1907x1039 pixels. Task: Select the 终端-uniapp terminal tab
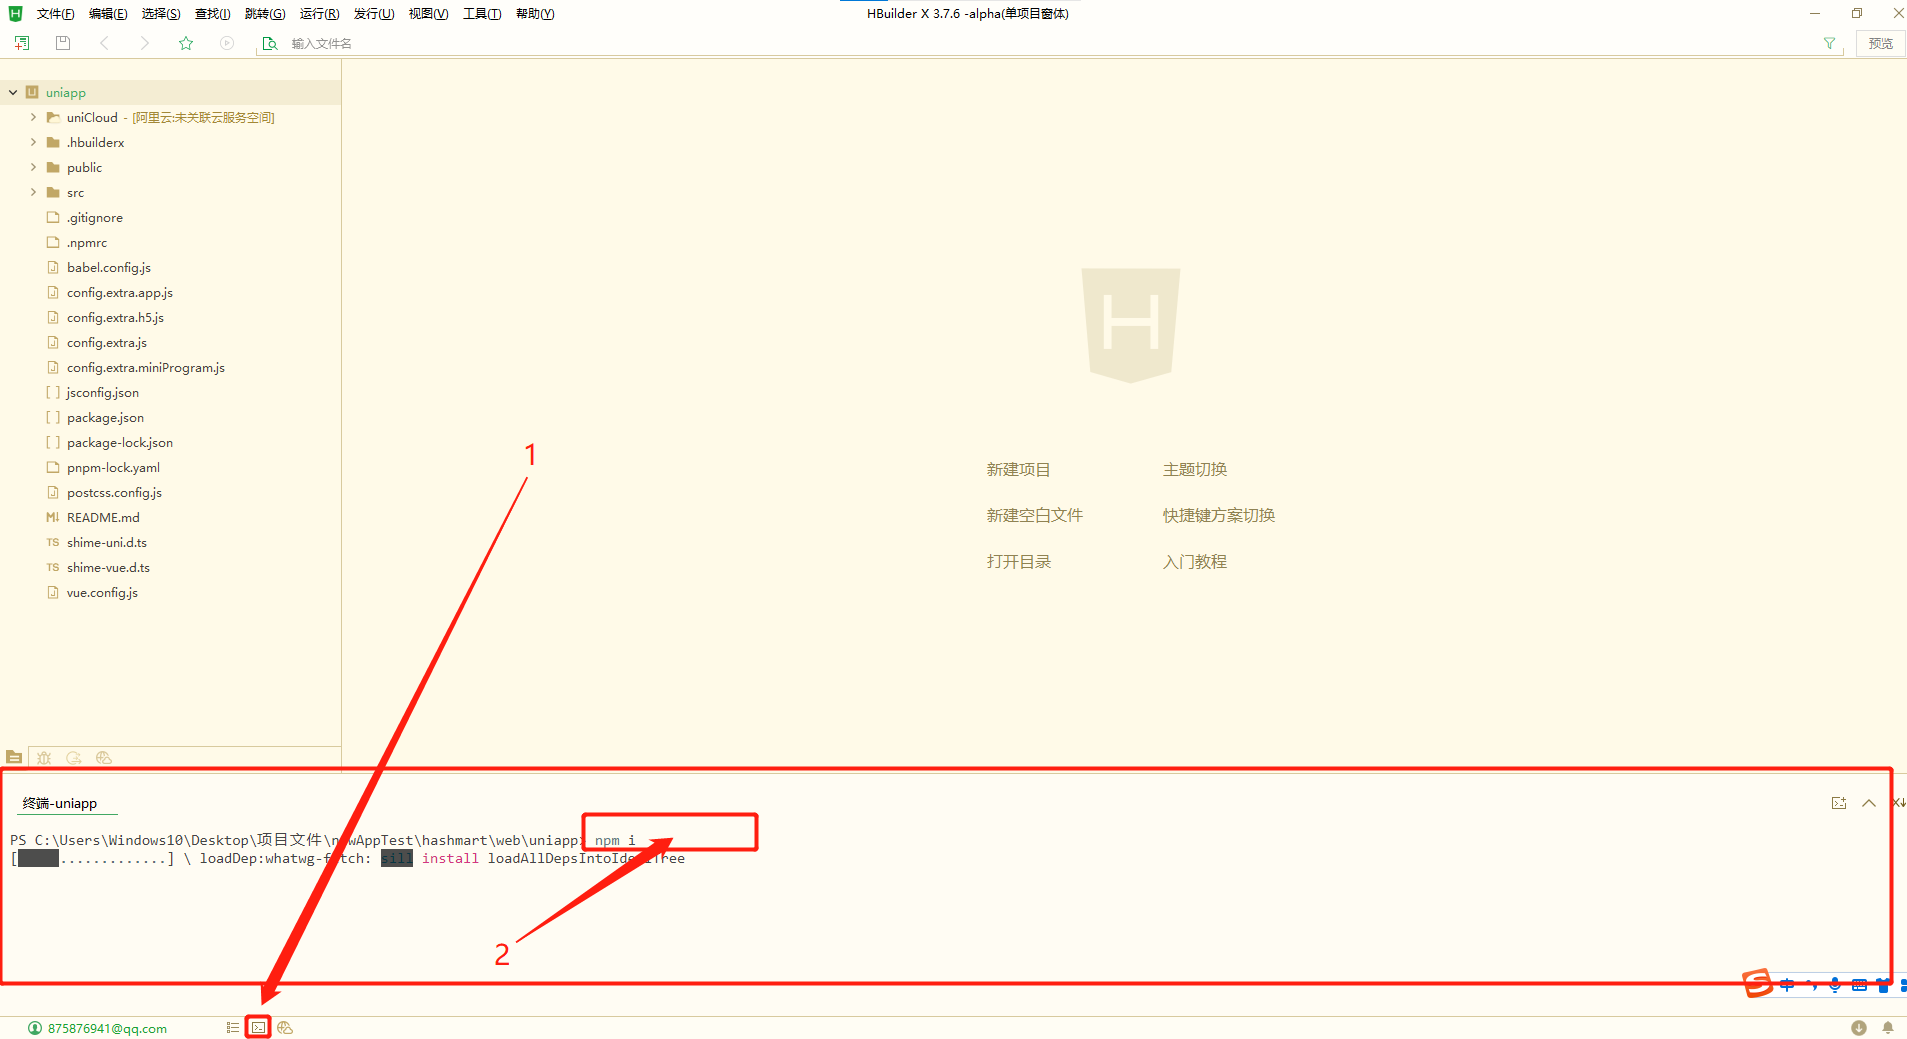click(60, 803)
